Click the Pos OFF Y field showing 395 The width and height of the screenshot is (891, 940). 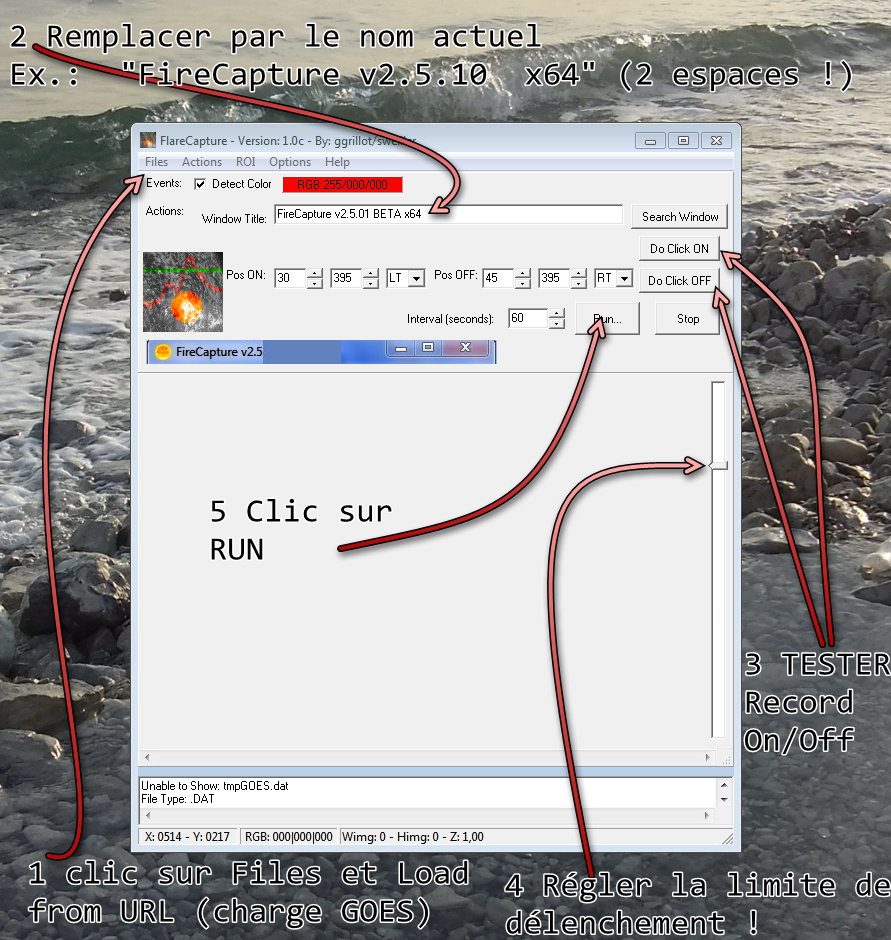554,278
